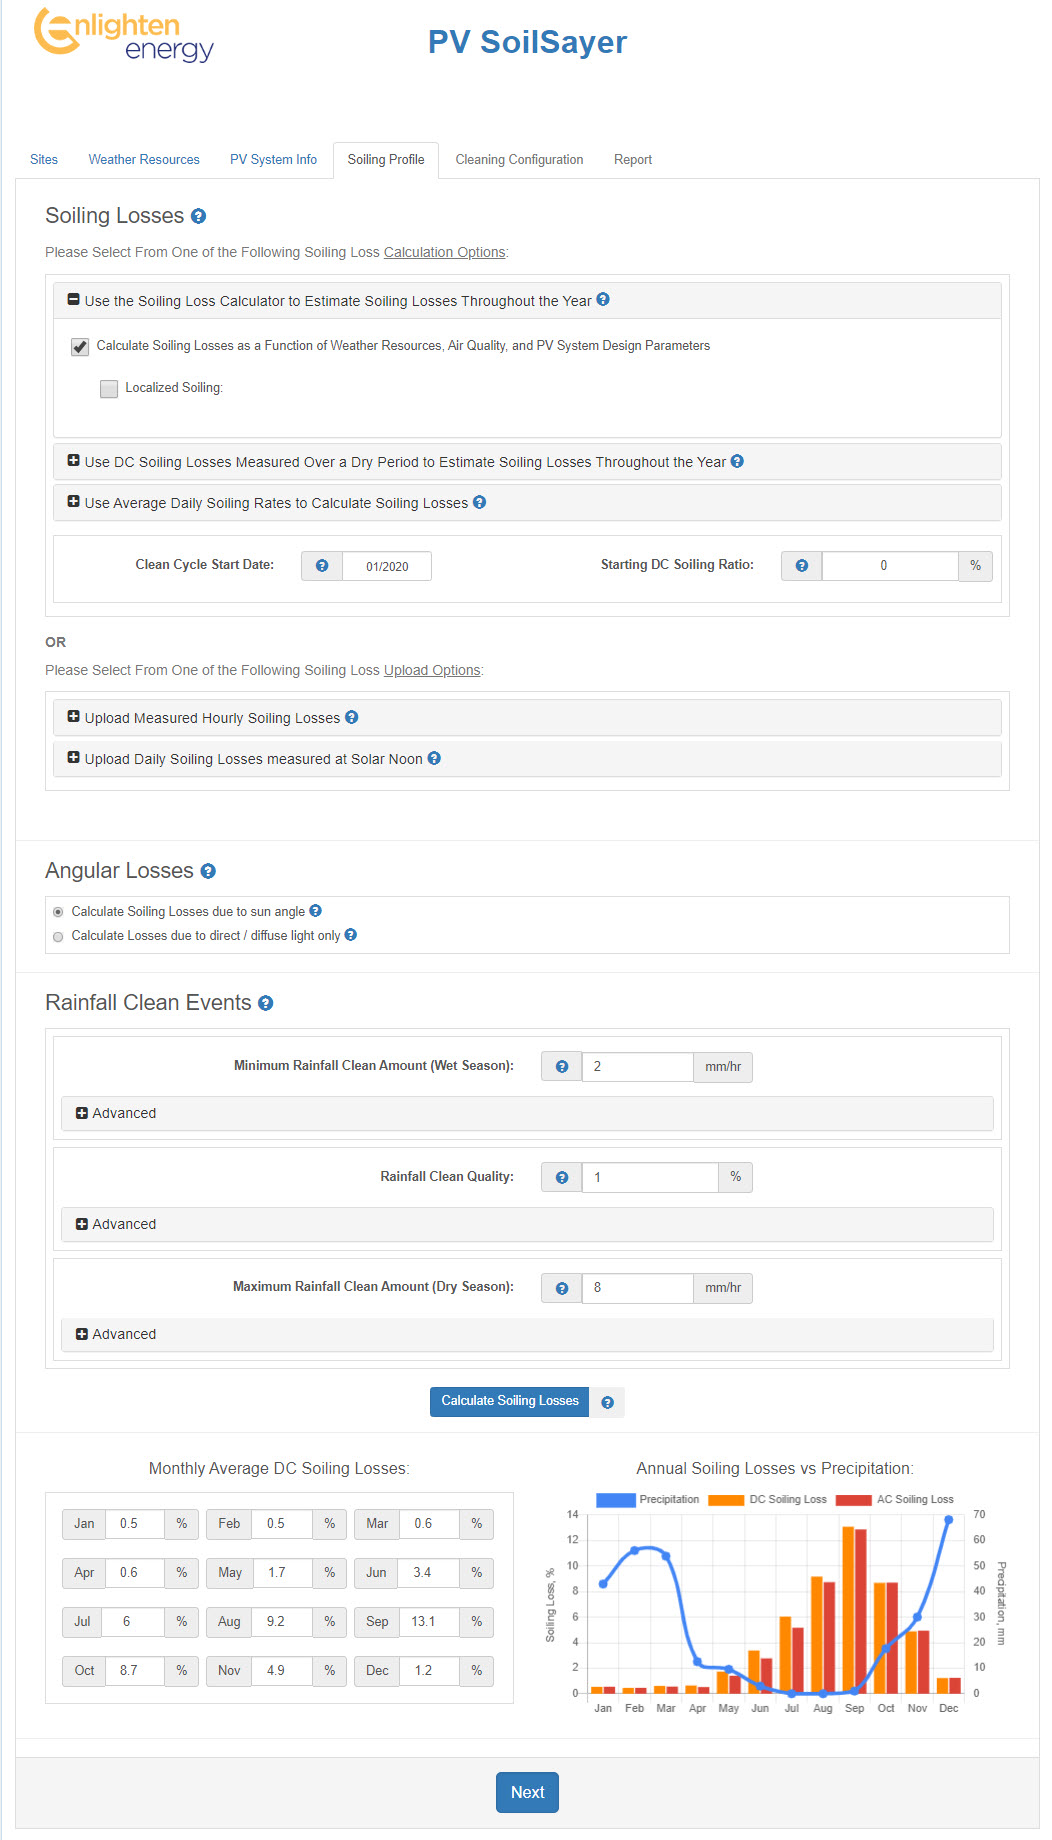Click help icon next to Calculate Soiling Losses
The height and width of the screenshot is (1840, 1052).
click(x=607, y=1402)
